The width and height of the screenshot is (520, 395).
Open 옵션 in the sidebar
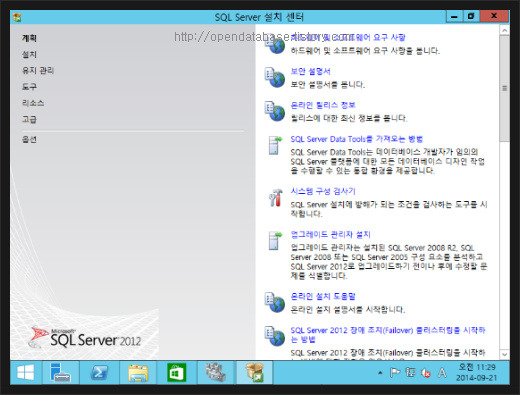pos(29,139)
